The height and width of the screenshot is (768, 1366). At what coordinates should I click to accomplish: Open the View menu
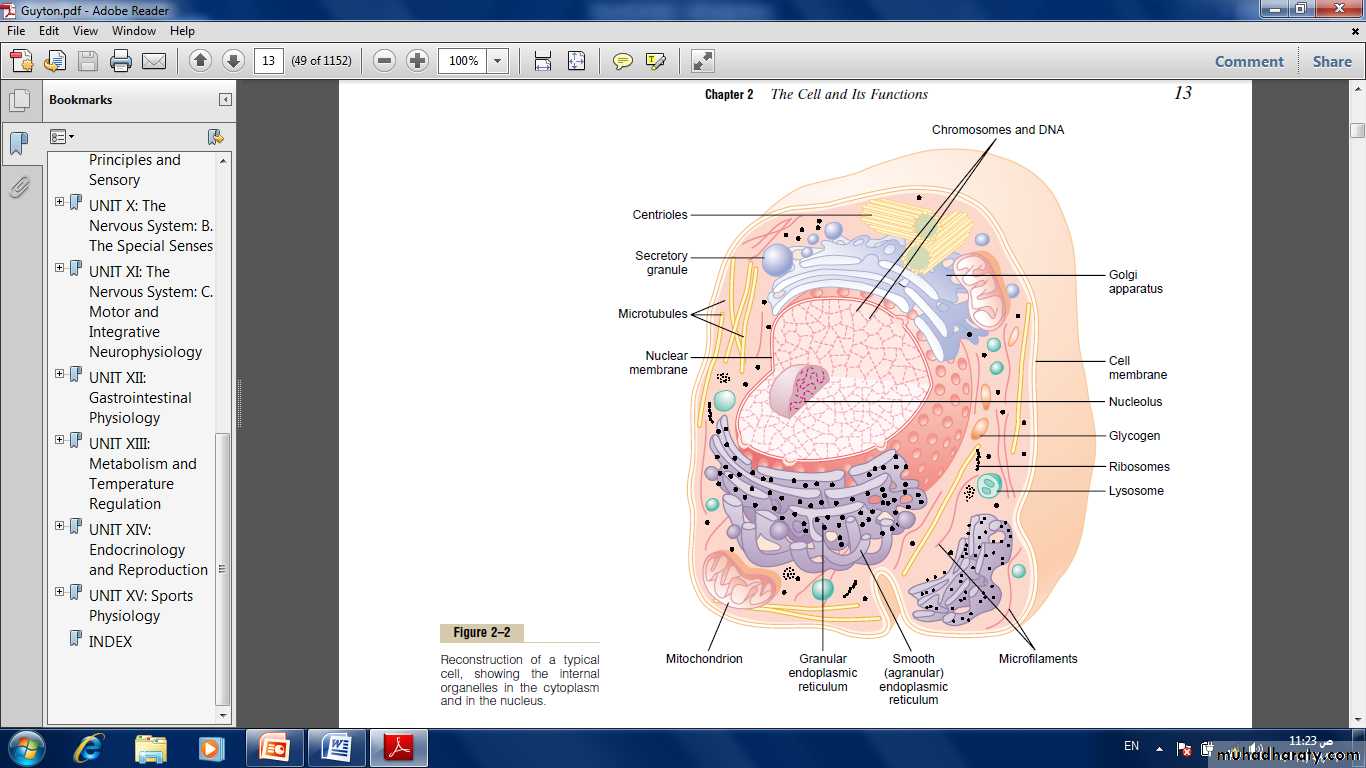tap(85, 31)
